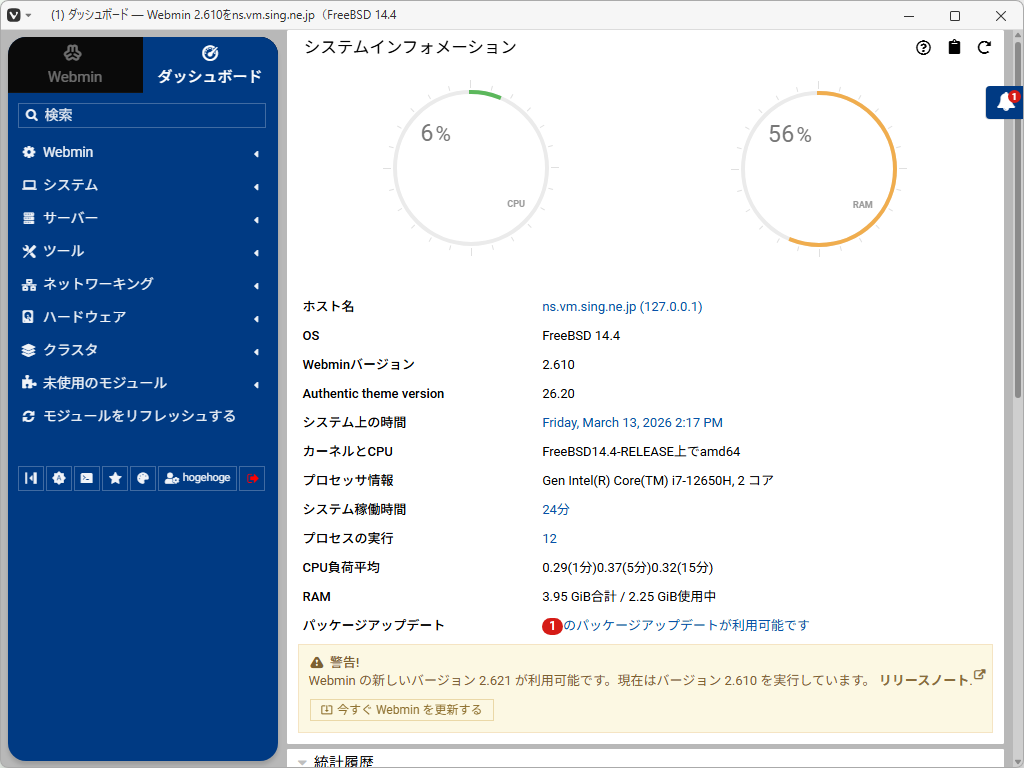The height and width of the screenshot is (768, 1024).
Task: Open favorites with the star icon
Action: pos(115,478)
